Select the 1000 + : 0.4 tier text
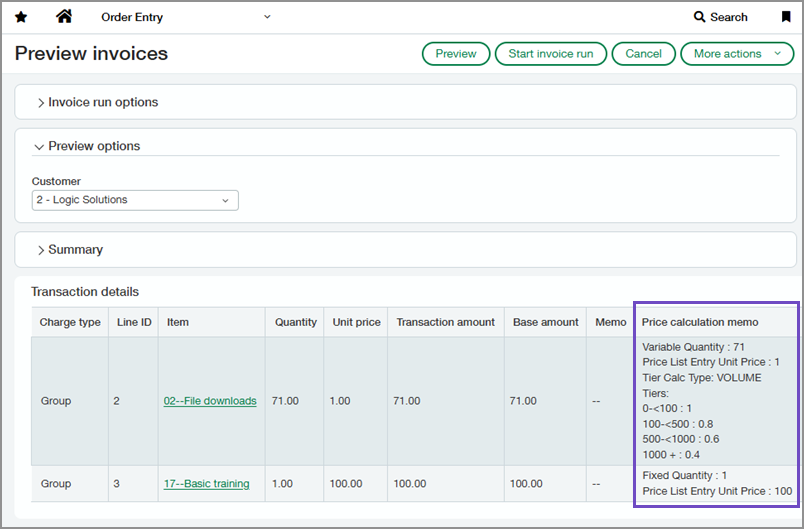804x529 pixels. [x=671, y=455]
